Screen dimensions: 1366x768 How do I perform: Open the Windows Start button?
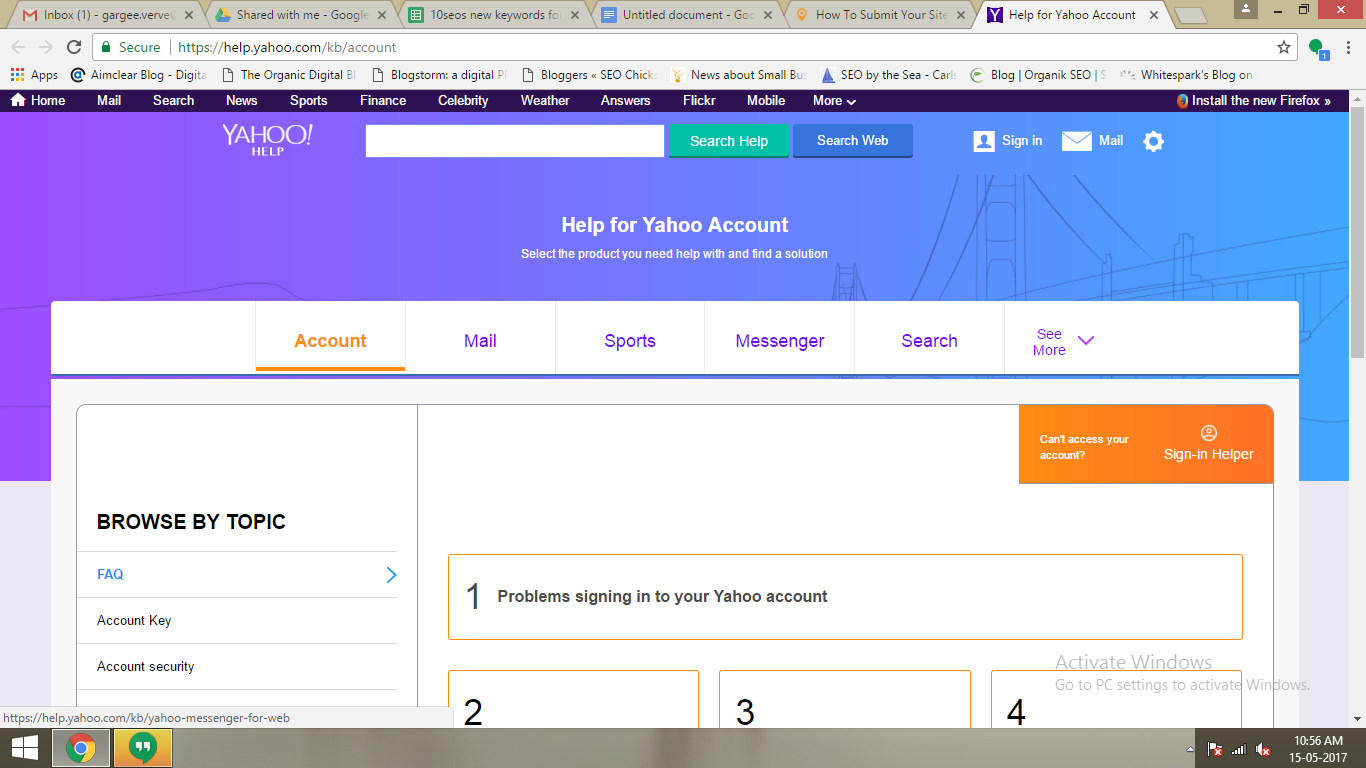pos(25,748)
